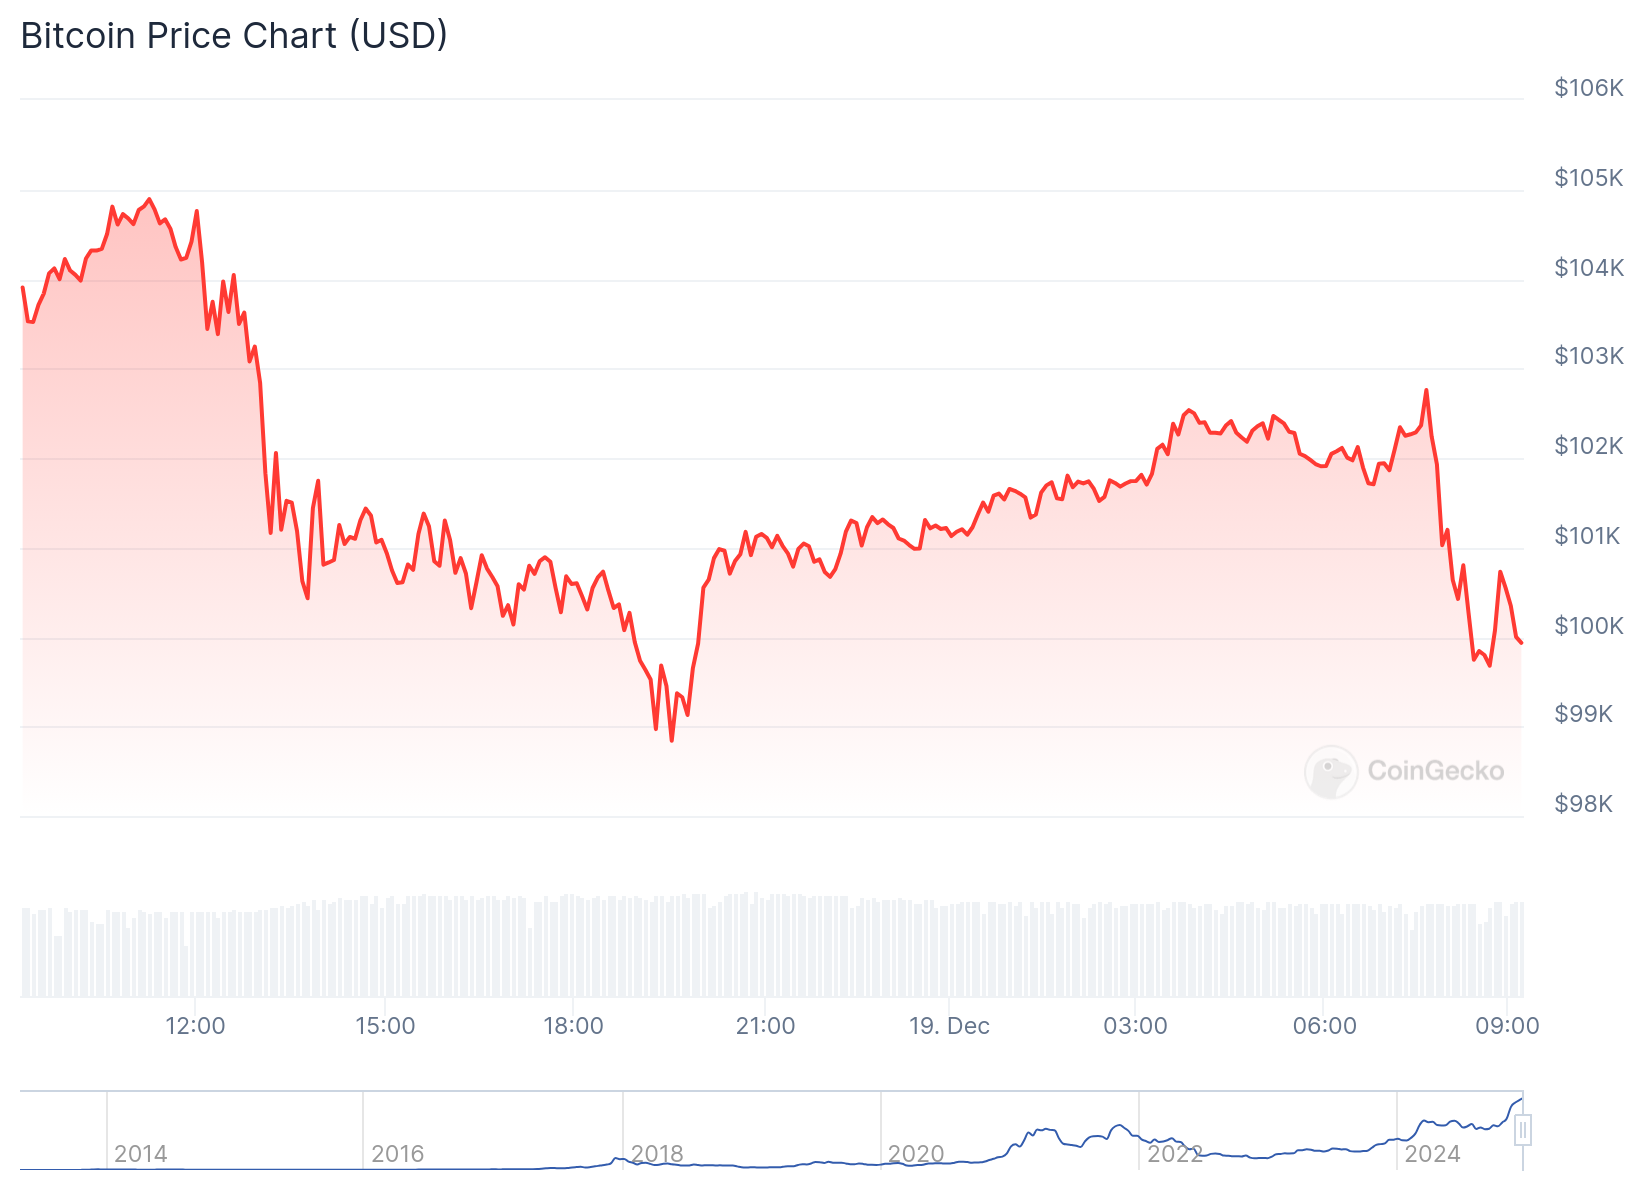
Task: Click the 2020 marker in the navigator timeline
Action: click(916, 1154)
